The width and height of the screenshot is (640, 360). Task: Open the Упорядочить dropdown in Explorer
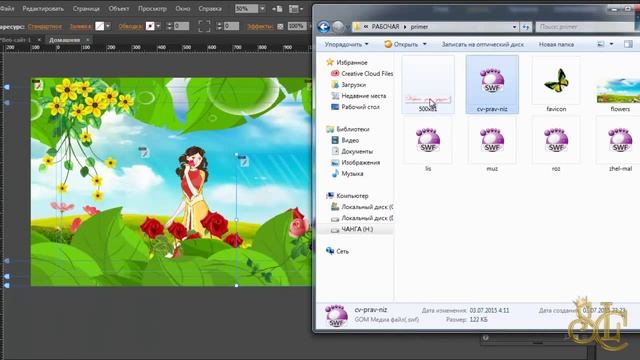(346, 44)
